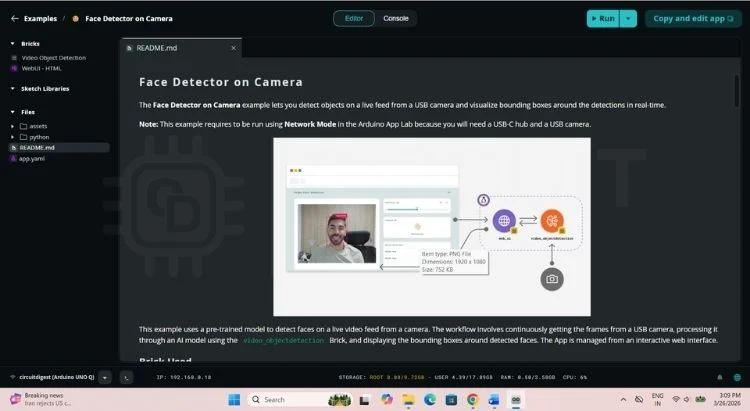Launch Copilot from the taskbar
Image resolution: width=750 pixels, height=411 pixels.
point(386,400)
